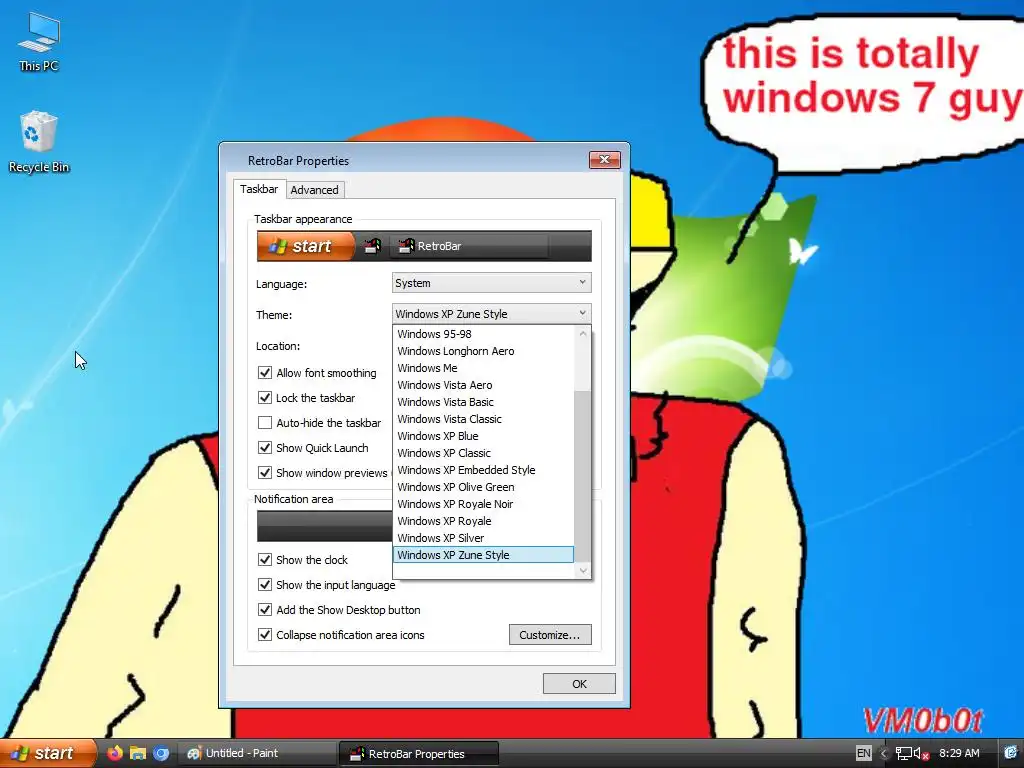This screenshot has width=1024, height=768.
Task: Toggle Show Quick Launch checkbox
Action: click(x=264, y=448)
